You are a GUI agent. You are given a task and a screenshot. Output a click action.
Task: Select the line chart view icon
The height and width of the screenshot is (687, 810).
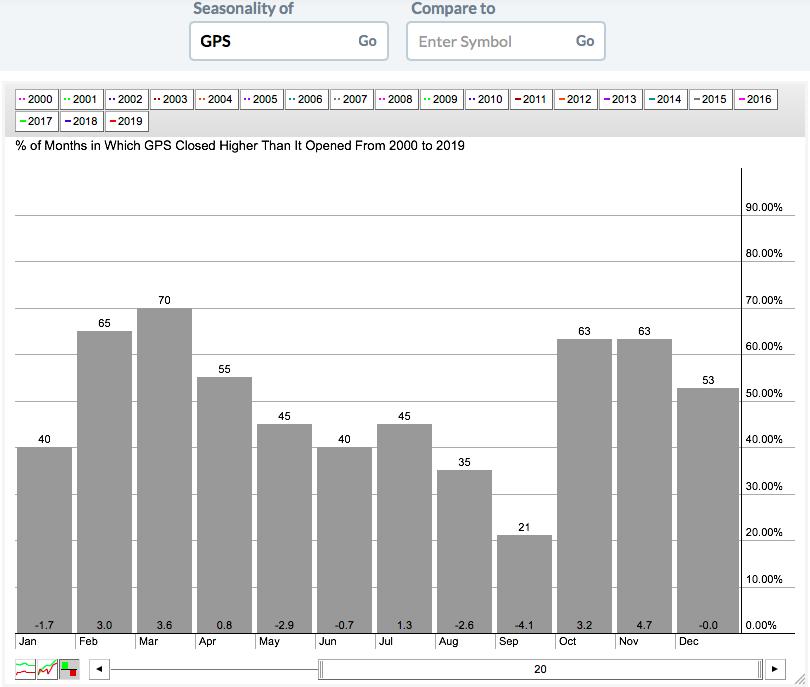(25, 669)
